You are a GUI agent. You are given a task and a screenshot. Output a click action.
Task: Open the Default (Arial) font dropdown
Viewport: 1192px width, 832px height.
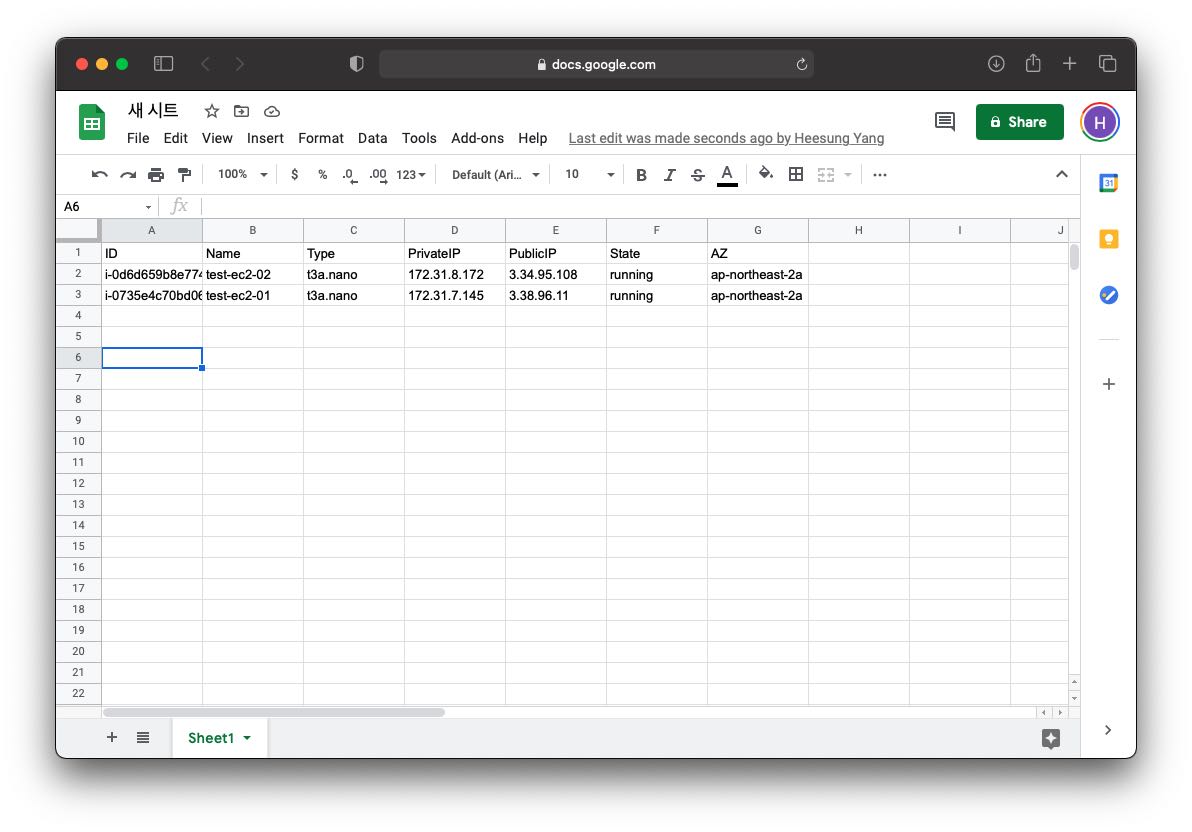pyautogui.click(x=496, y=175)
